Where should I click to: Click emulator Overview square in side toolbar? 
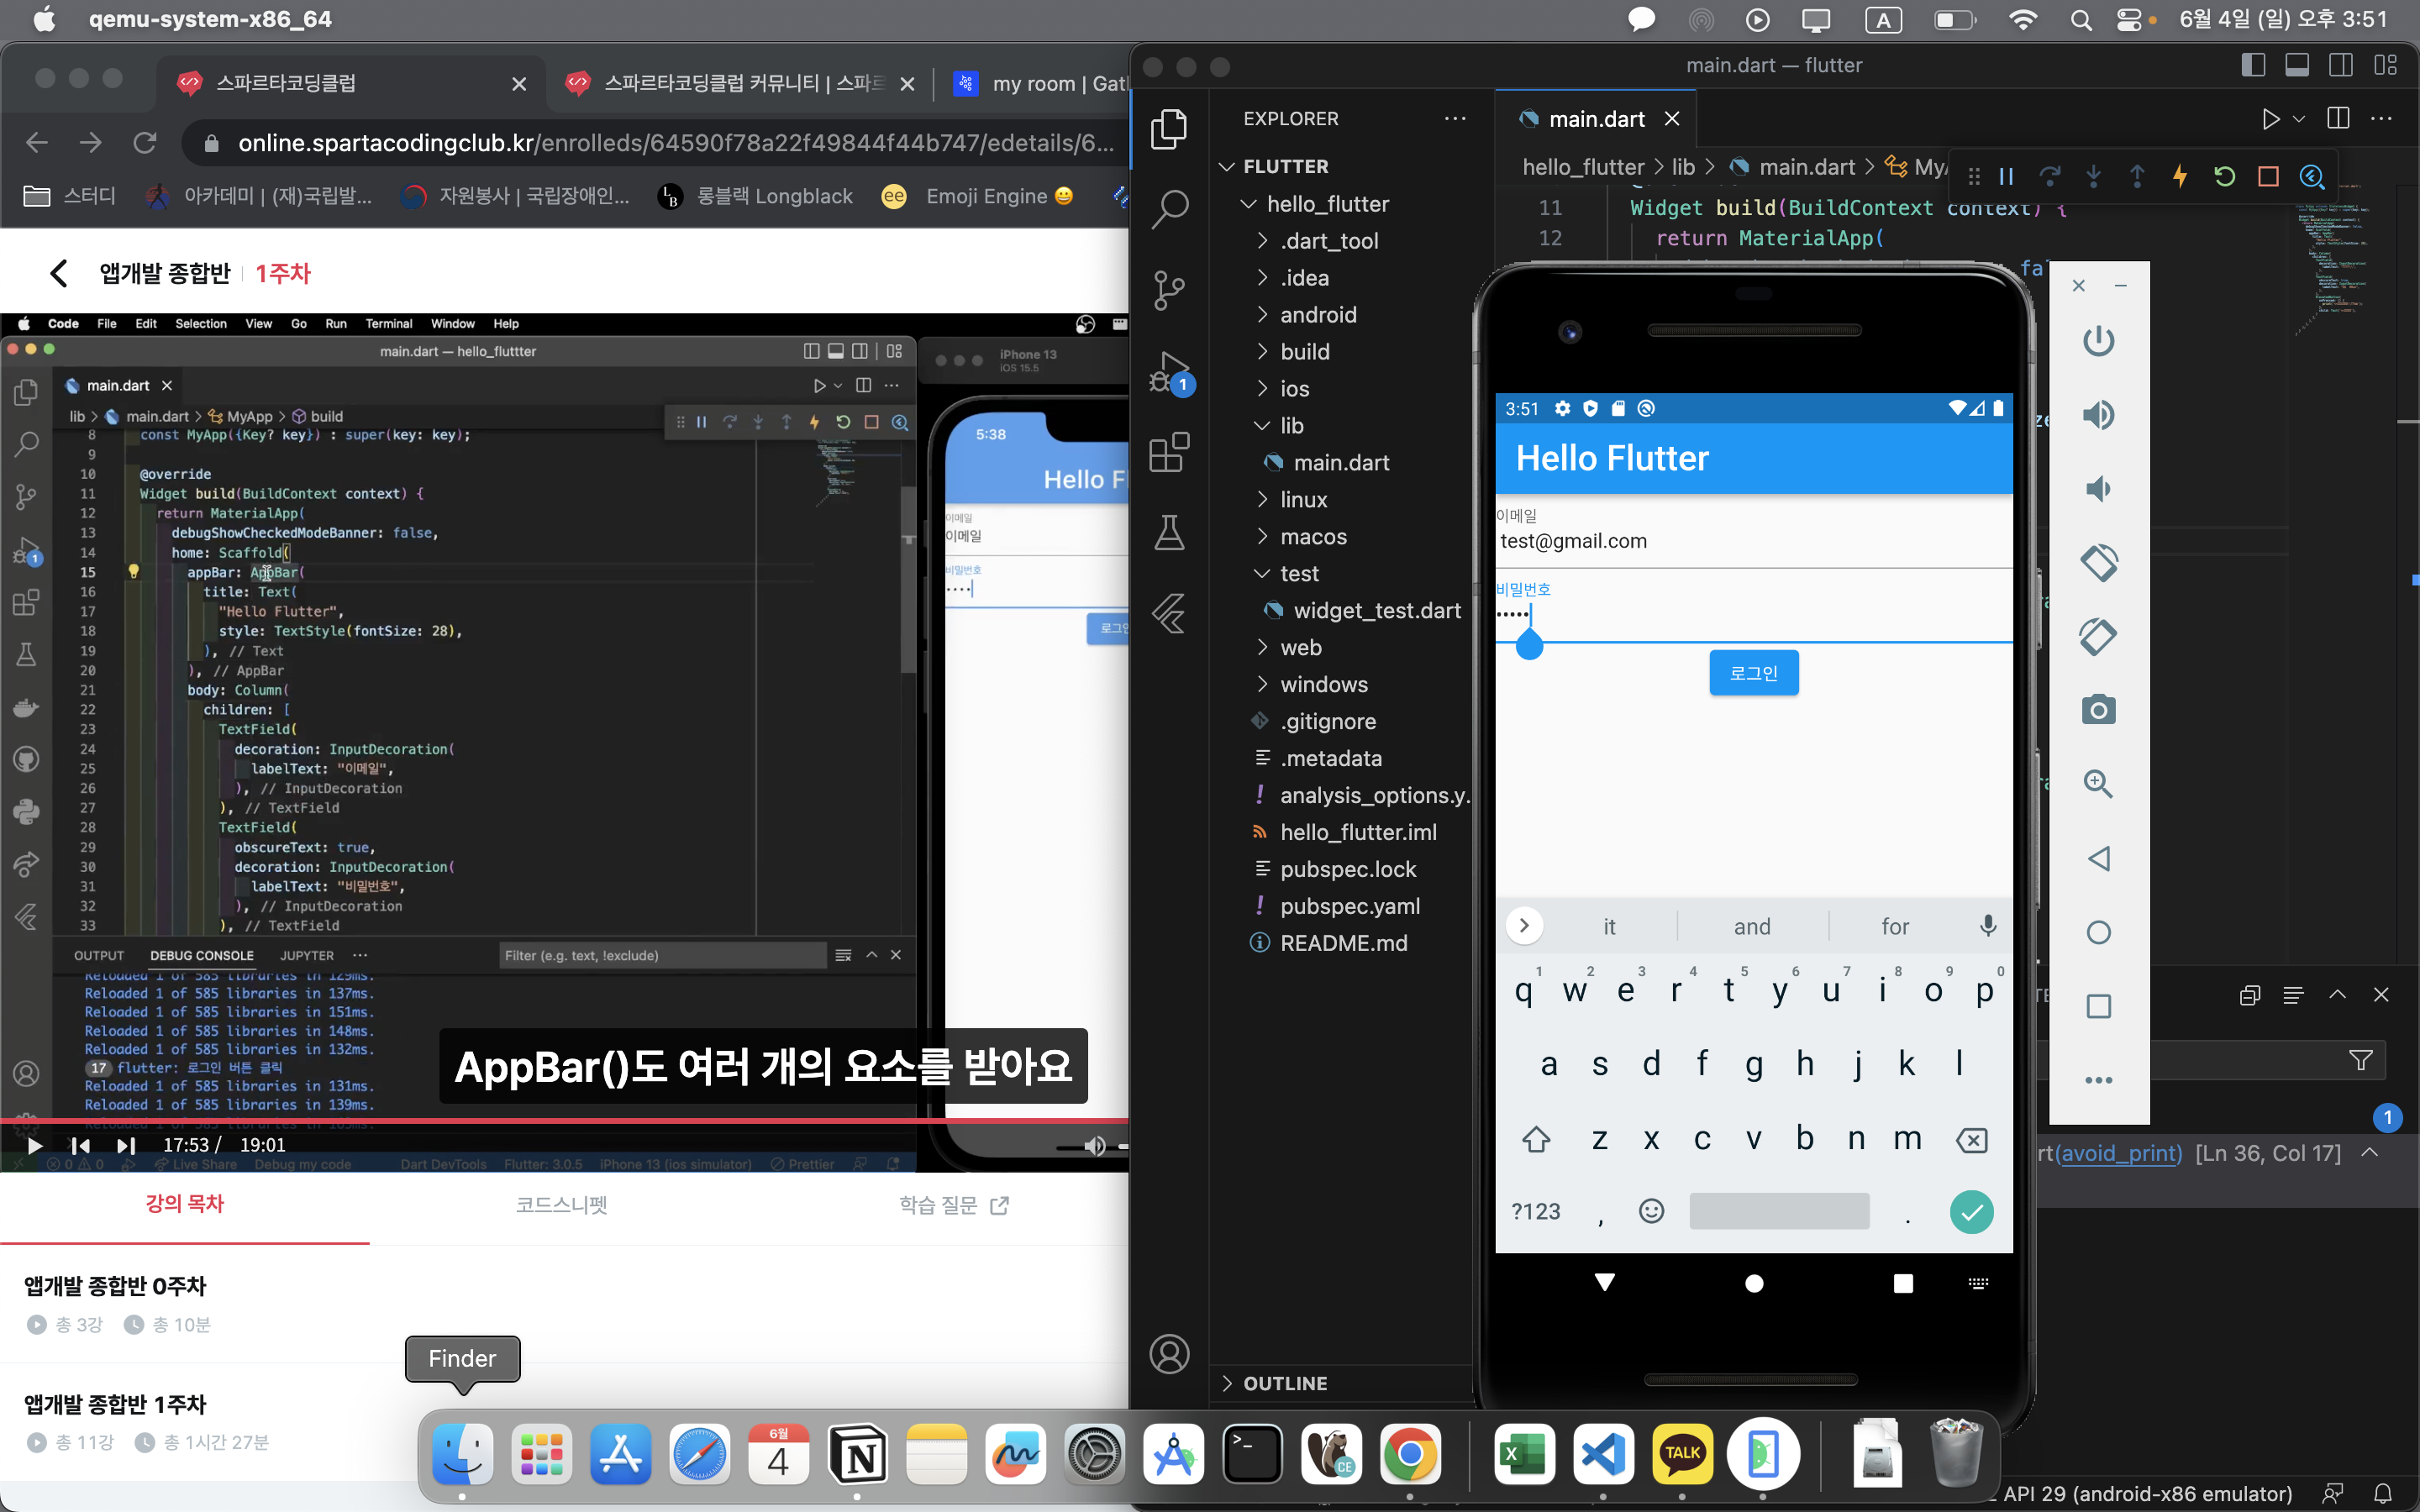coord(2098,1006)
